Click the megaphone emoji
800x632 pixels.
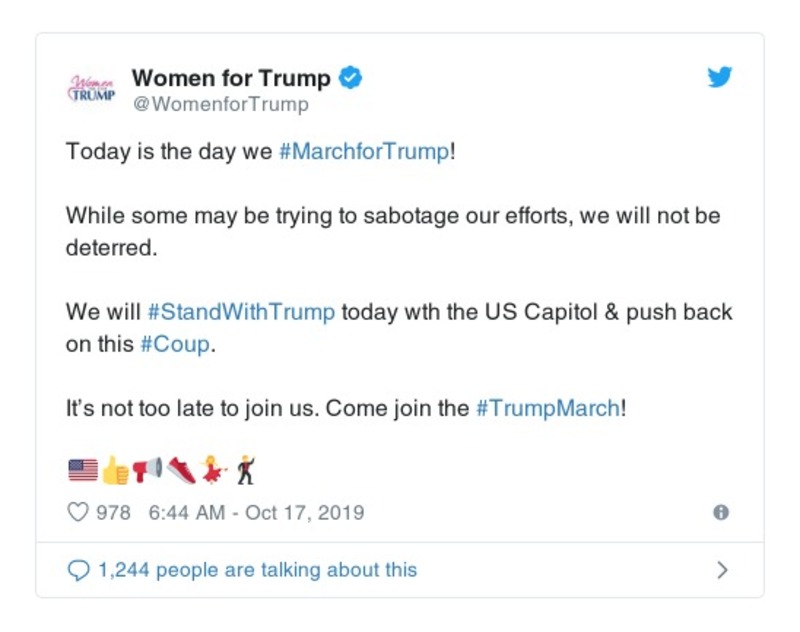(x=147, y=468)
